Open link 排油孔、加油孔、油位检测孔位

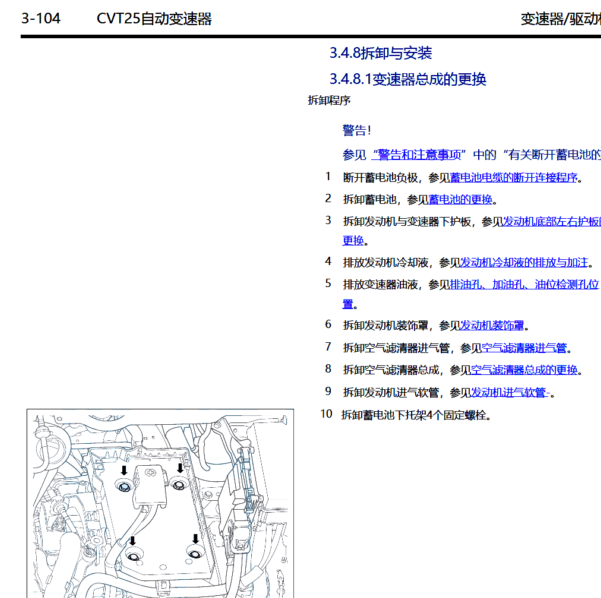pos(524,284)
